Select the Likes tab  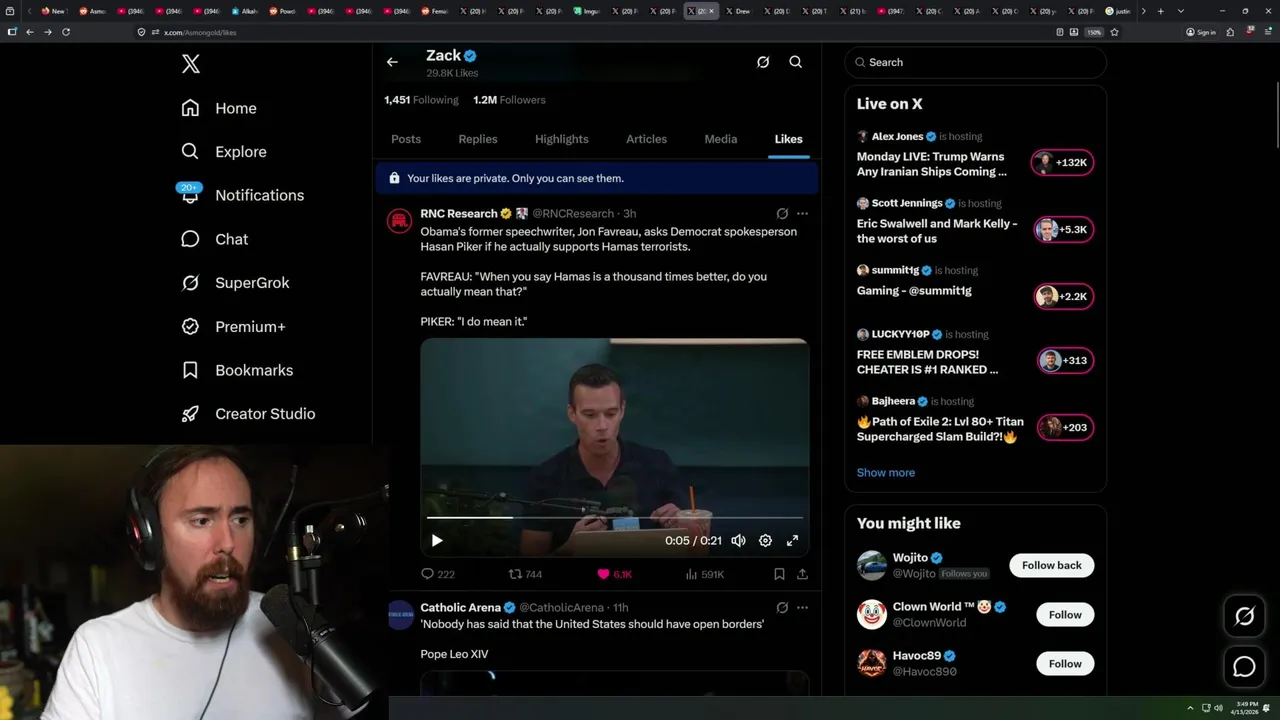(788, 139)
